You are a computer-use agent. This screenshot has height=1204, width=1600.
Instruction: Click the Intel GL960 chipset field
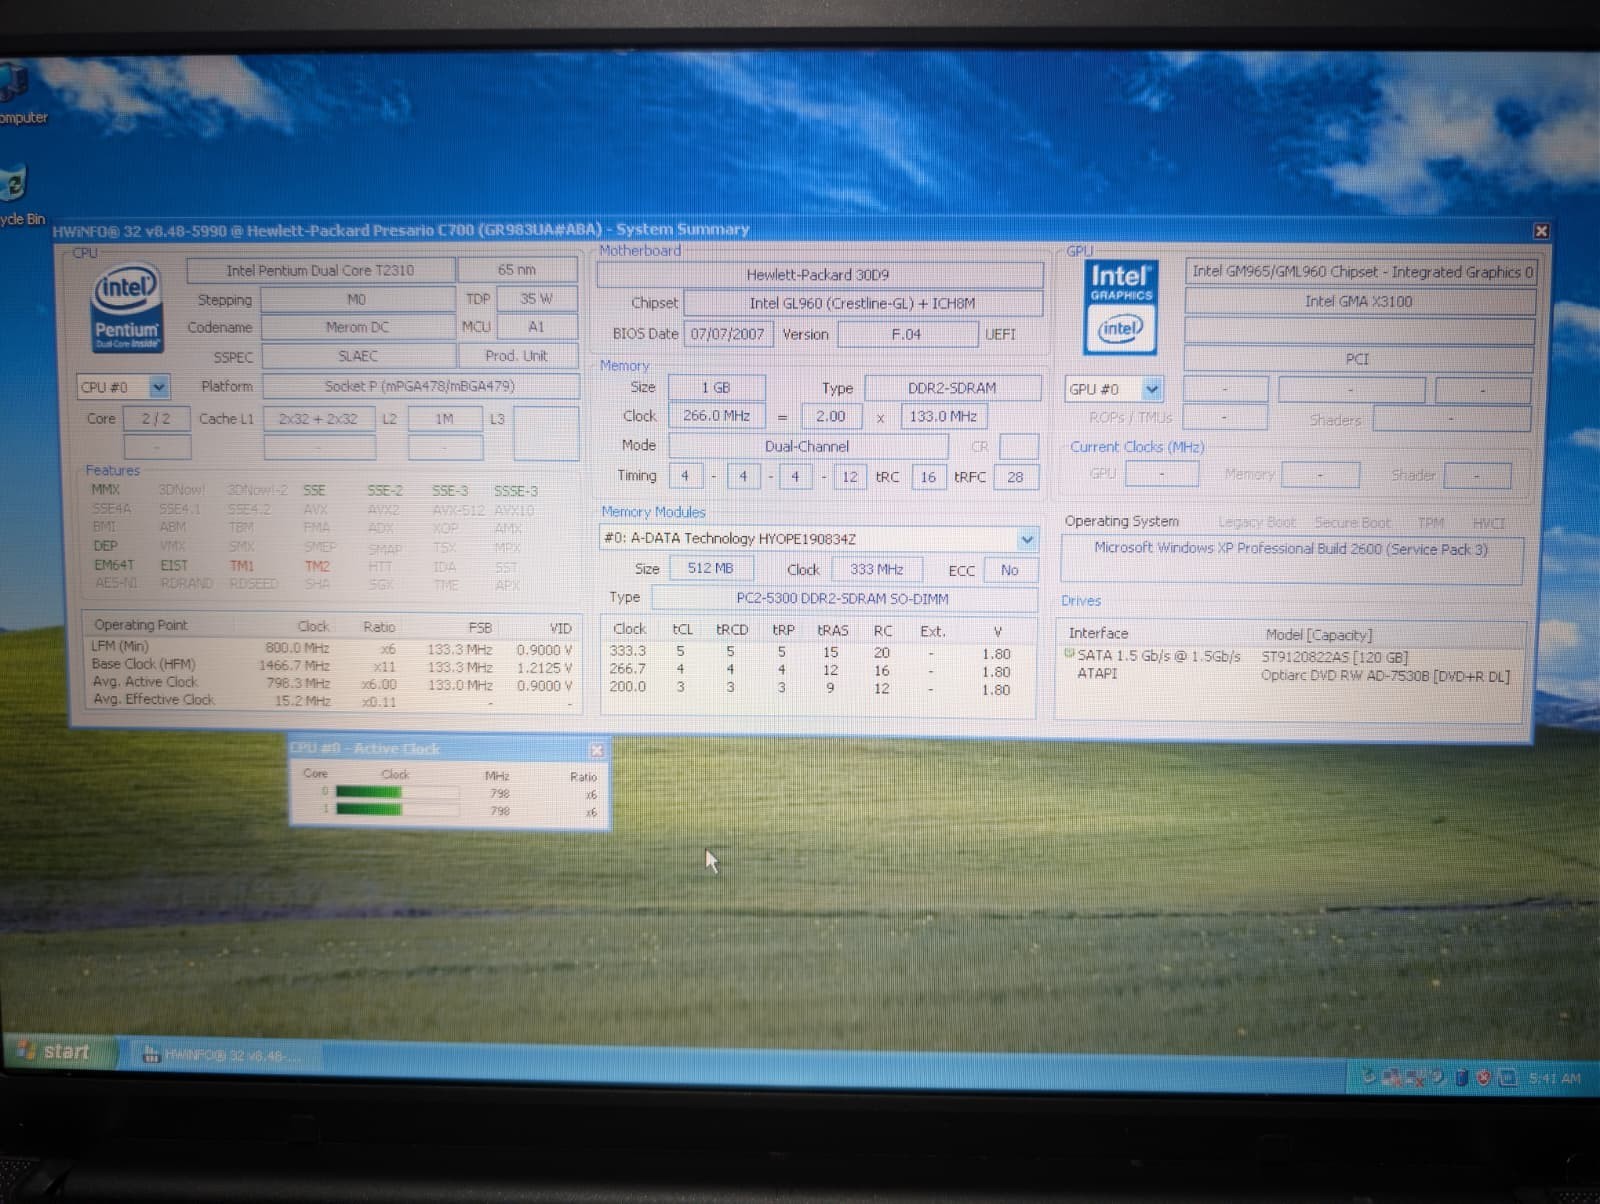(x=862, y=303)
